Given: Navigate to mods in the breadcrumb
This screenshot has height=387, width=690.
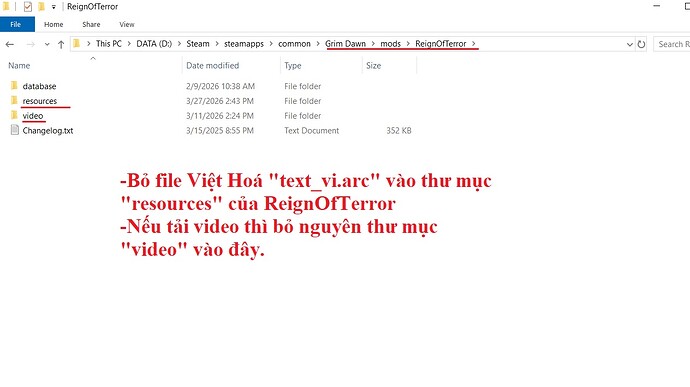Looking at the screenshot, I should [x=390, y=44].
